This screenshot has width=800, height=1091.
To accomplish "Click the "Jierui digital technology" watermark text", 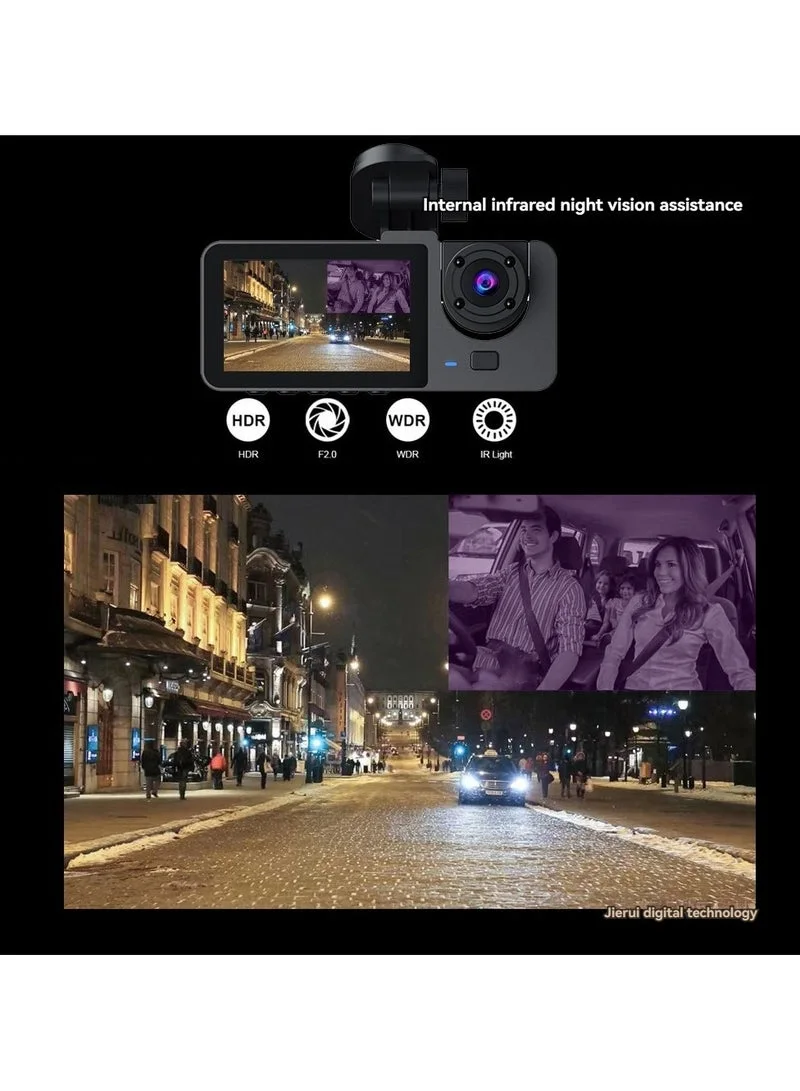I will point(680,913).
